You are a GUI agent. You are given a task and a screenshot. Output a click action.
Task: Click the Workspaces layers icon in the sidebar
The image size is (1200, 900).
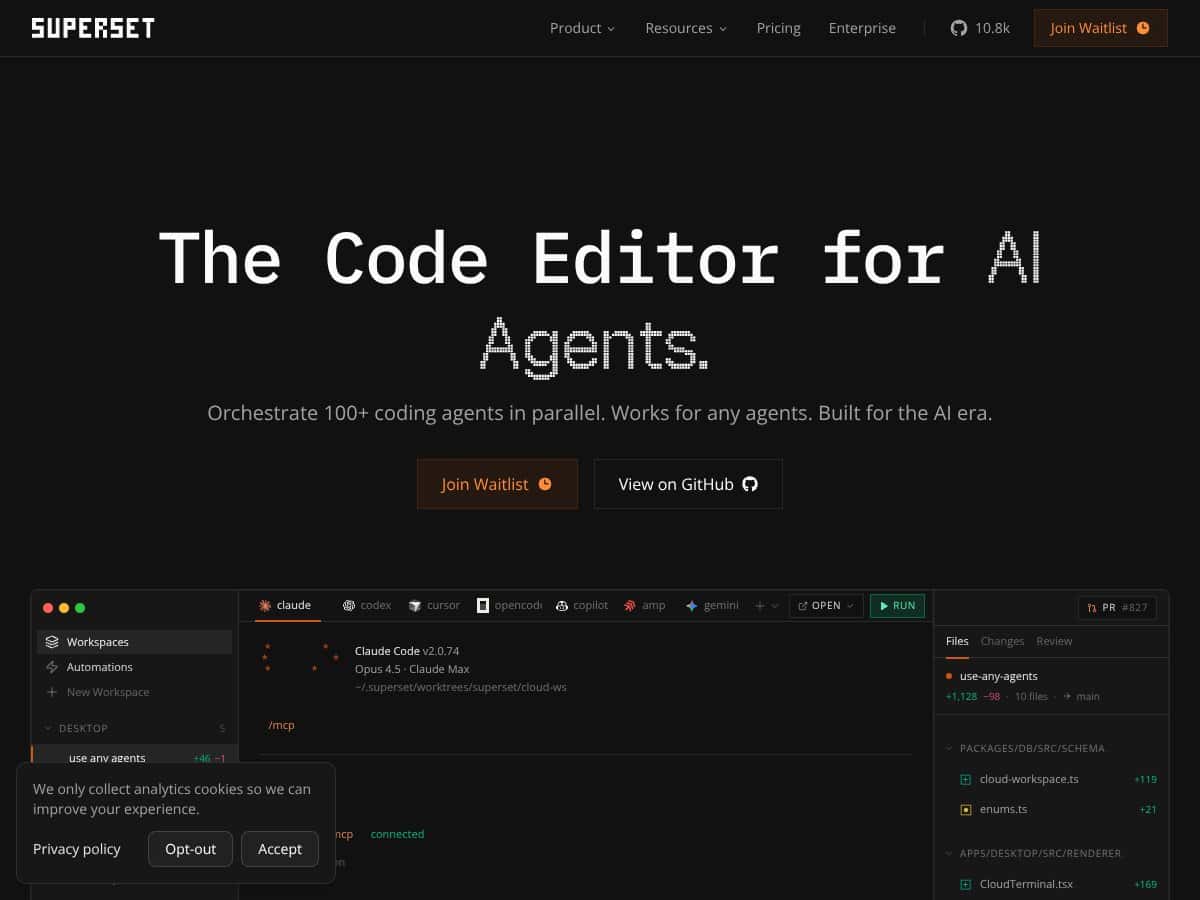tap(52, 642)
